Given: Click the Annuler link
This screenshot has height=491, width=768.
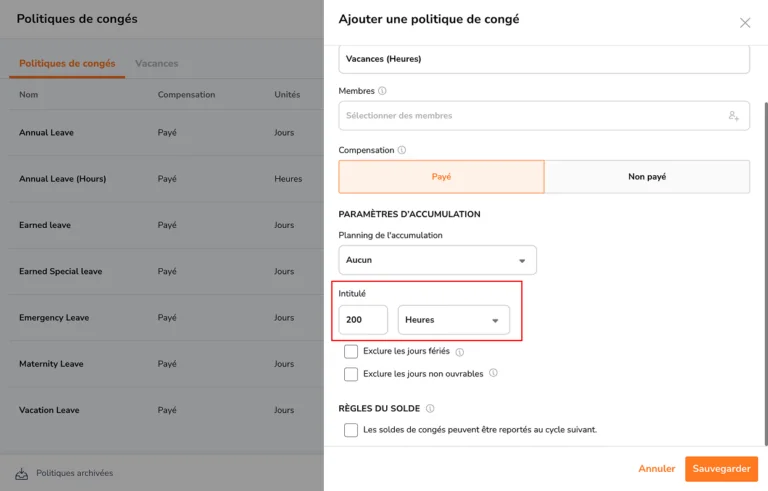Looking at the screenshot, I should [656, 469].
